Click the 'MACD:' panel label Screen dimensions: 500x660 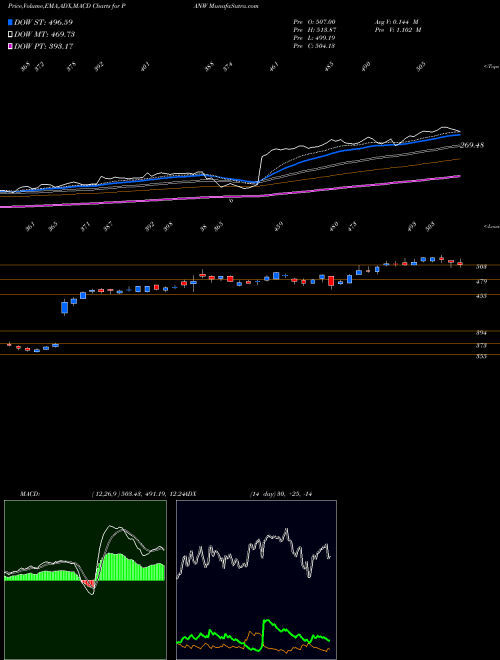coord(30,494)
